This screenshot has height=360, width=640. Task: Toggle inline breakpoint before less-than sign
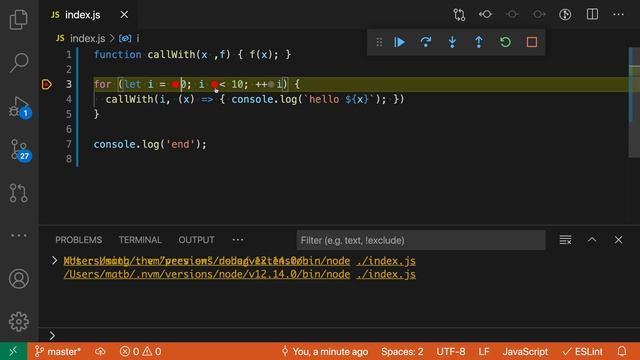click(214, 84)
